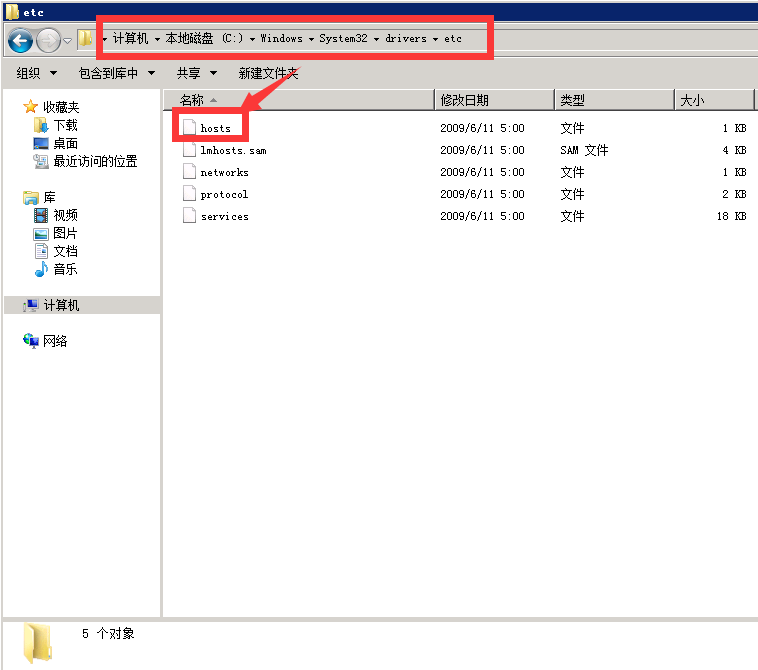This screenshot has height=670, width=758.
Task: Expand the arrow after Windows in breadcrumb
Action: click(x=311, y=39)
